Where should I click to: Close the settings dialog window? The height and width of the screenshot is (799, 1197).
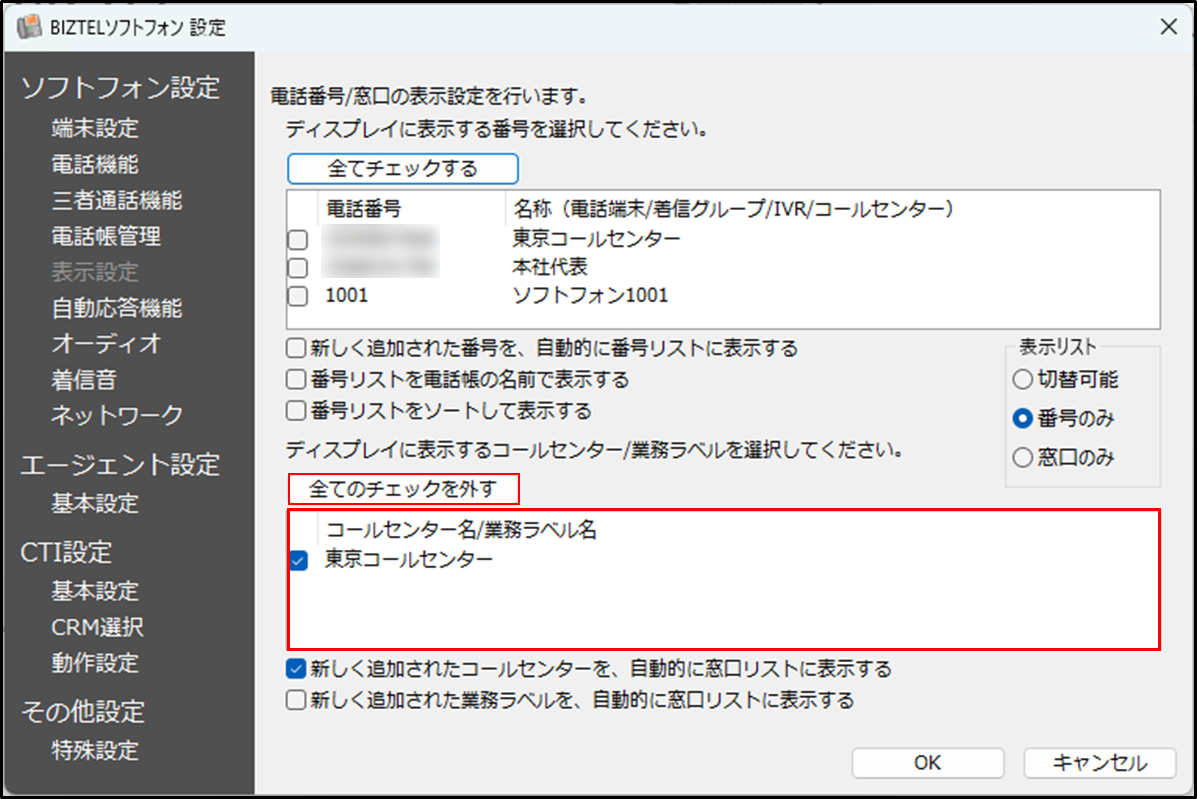click(x=1167, y=27)
